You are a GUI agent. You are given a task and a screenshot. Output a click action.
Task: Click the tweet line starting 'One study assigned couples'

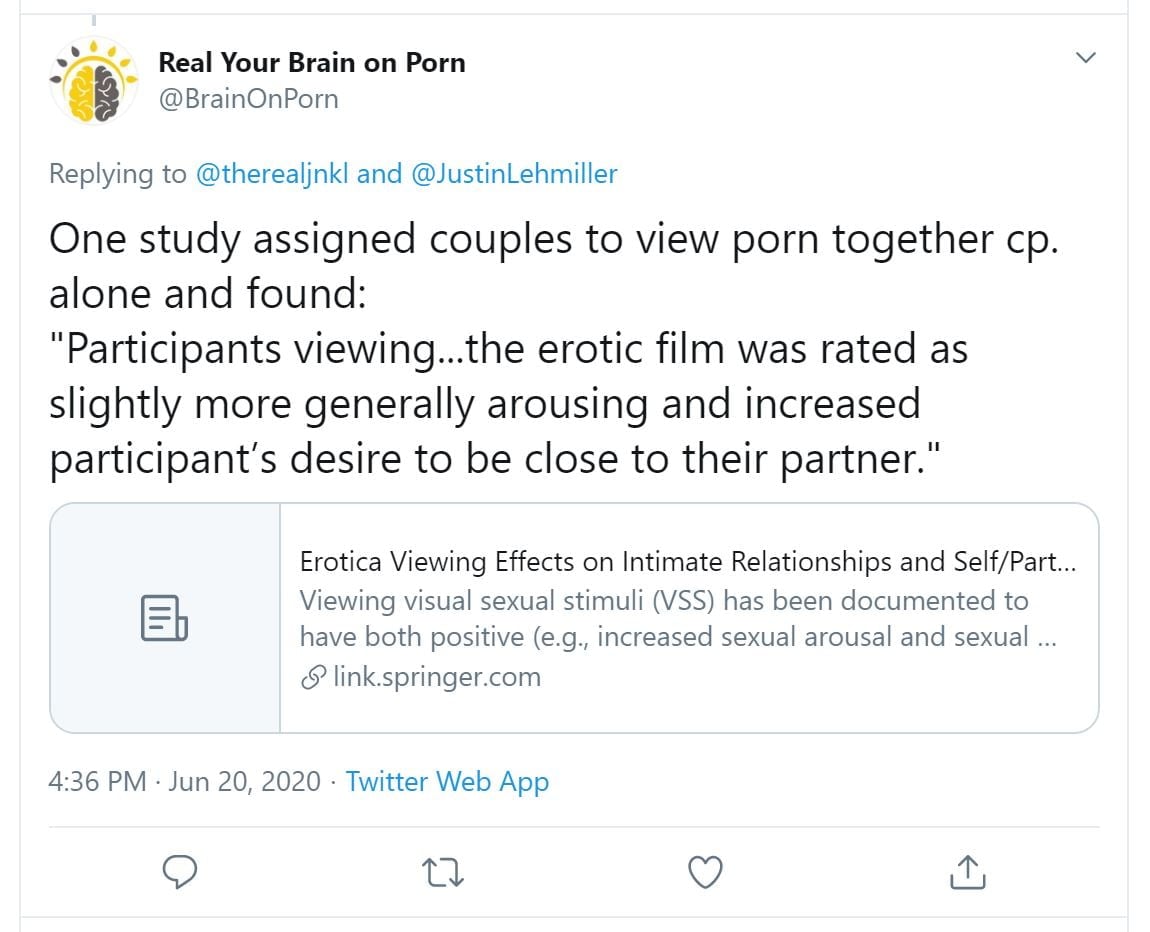(553, 240)
